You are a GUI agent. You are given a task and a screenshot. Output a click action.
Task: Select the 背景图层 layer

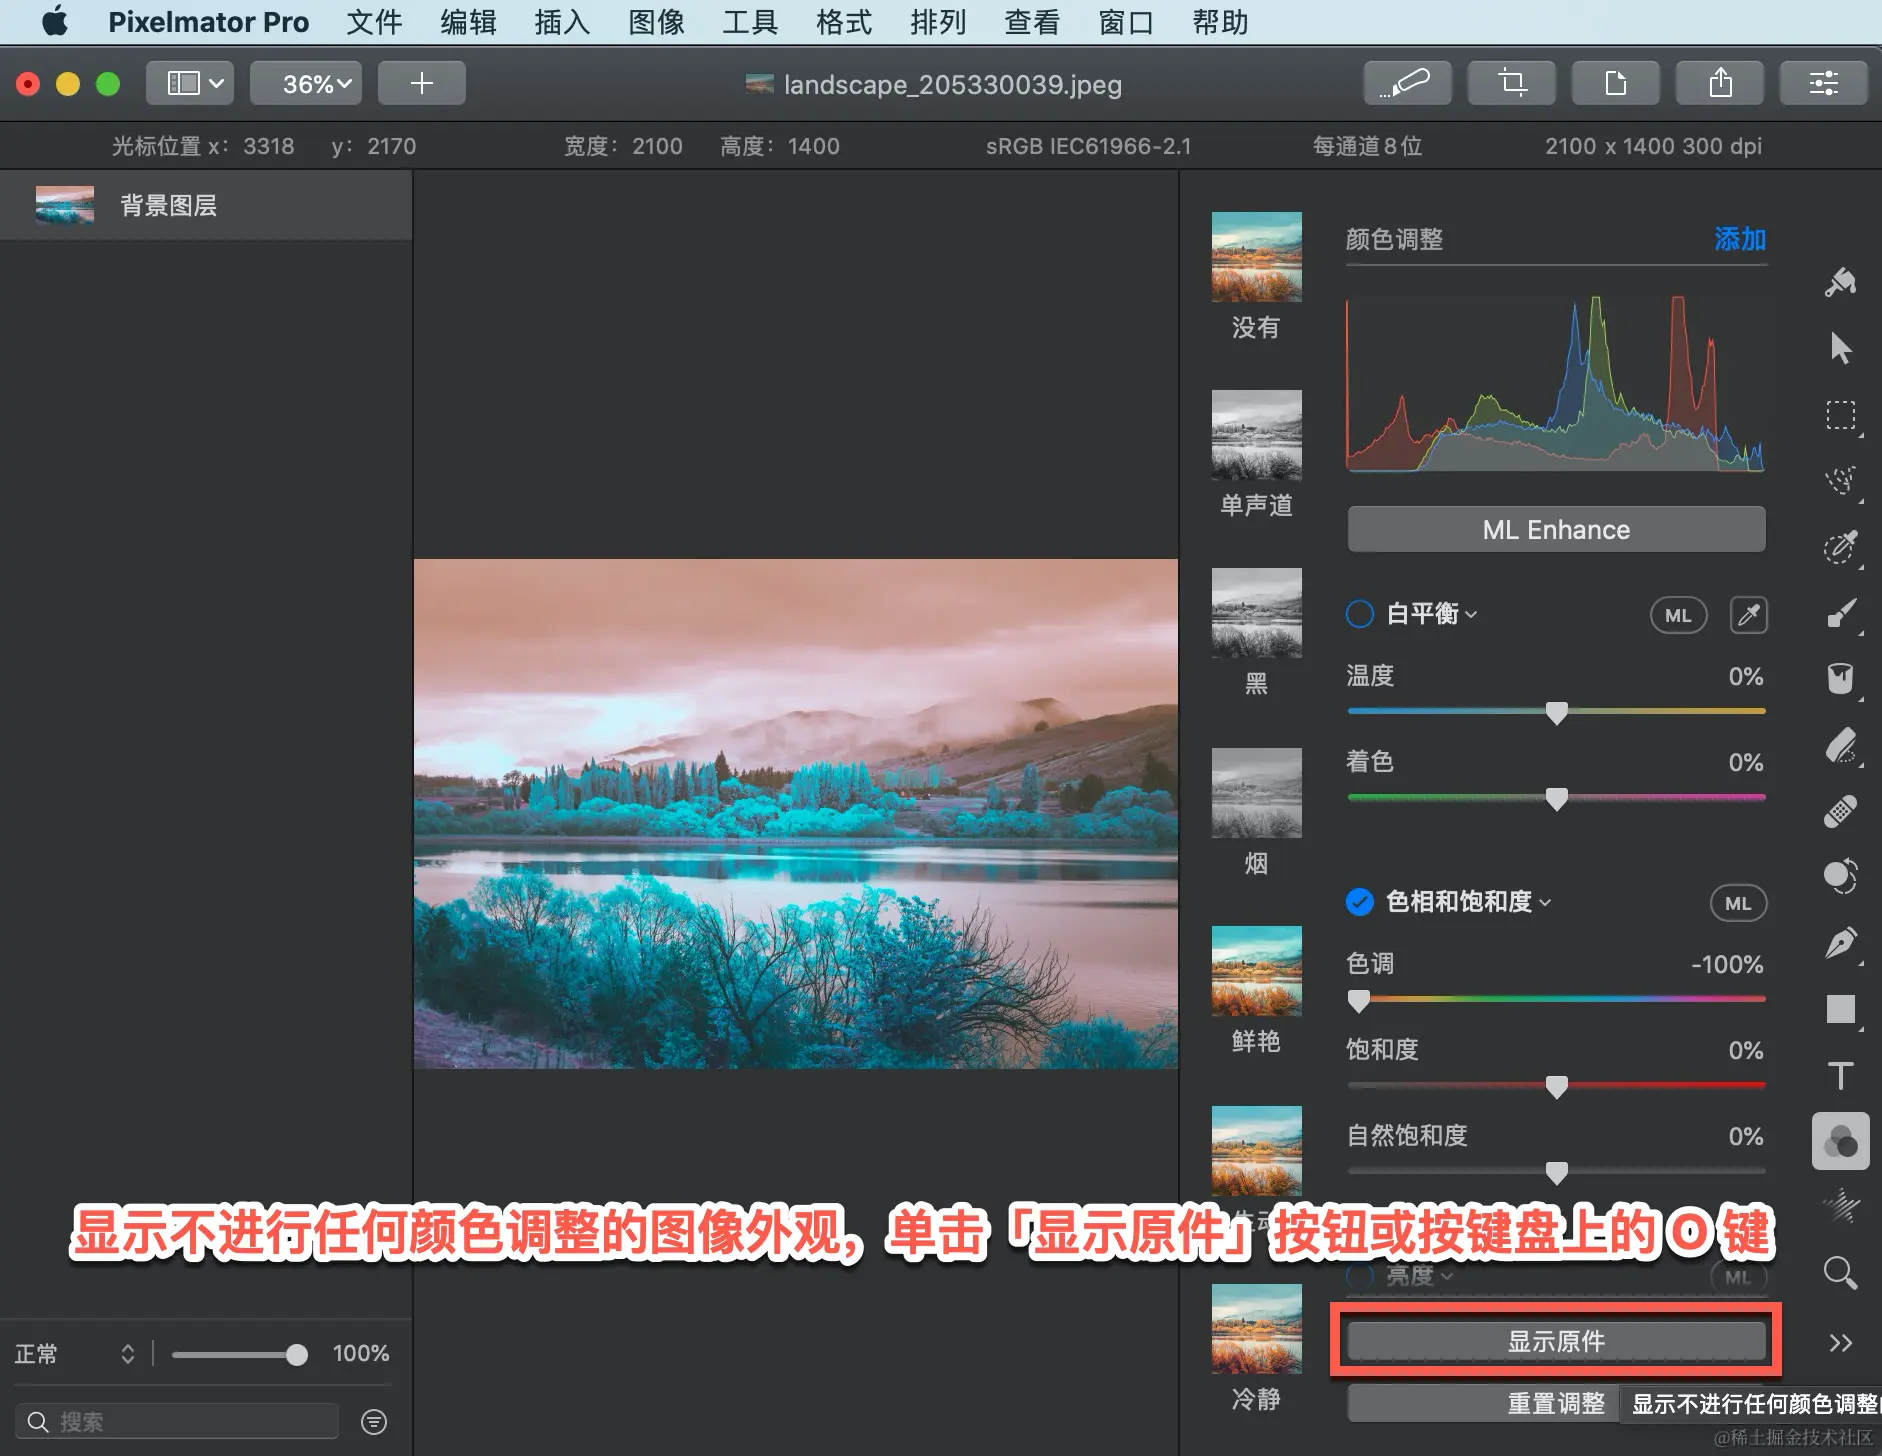pyautogui.click(x=206, y=205)
